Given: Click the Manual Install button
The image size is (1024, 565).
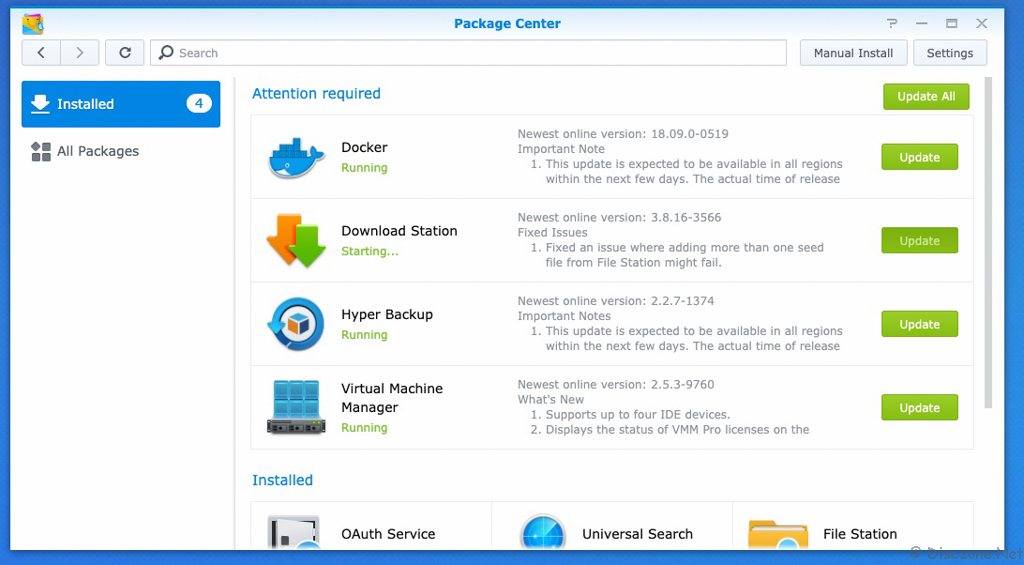Looking at the screenshot, I should click(853, 53).
